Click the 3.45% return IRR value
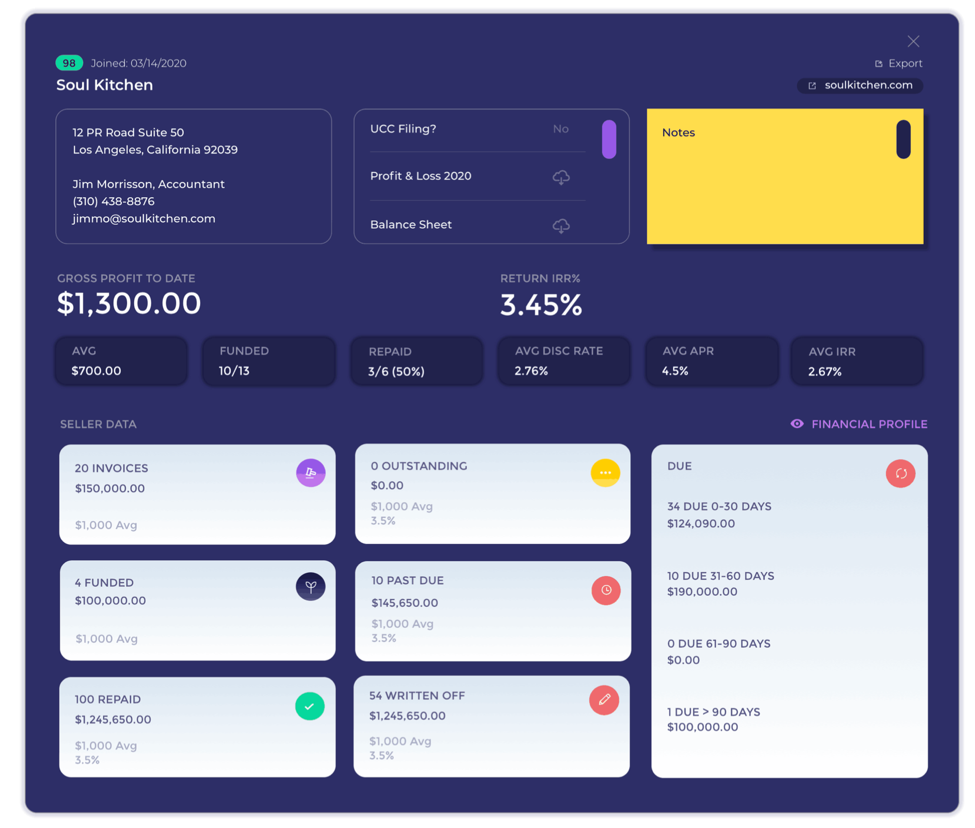Screen dimensions: 975x828 (541, 305)
